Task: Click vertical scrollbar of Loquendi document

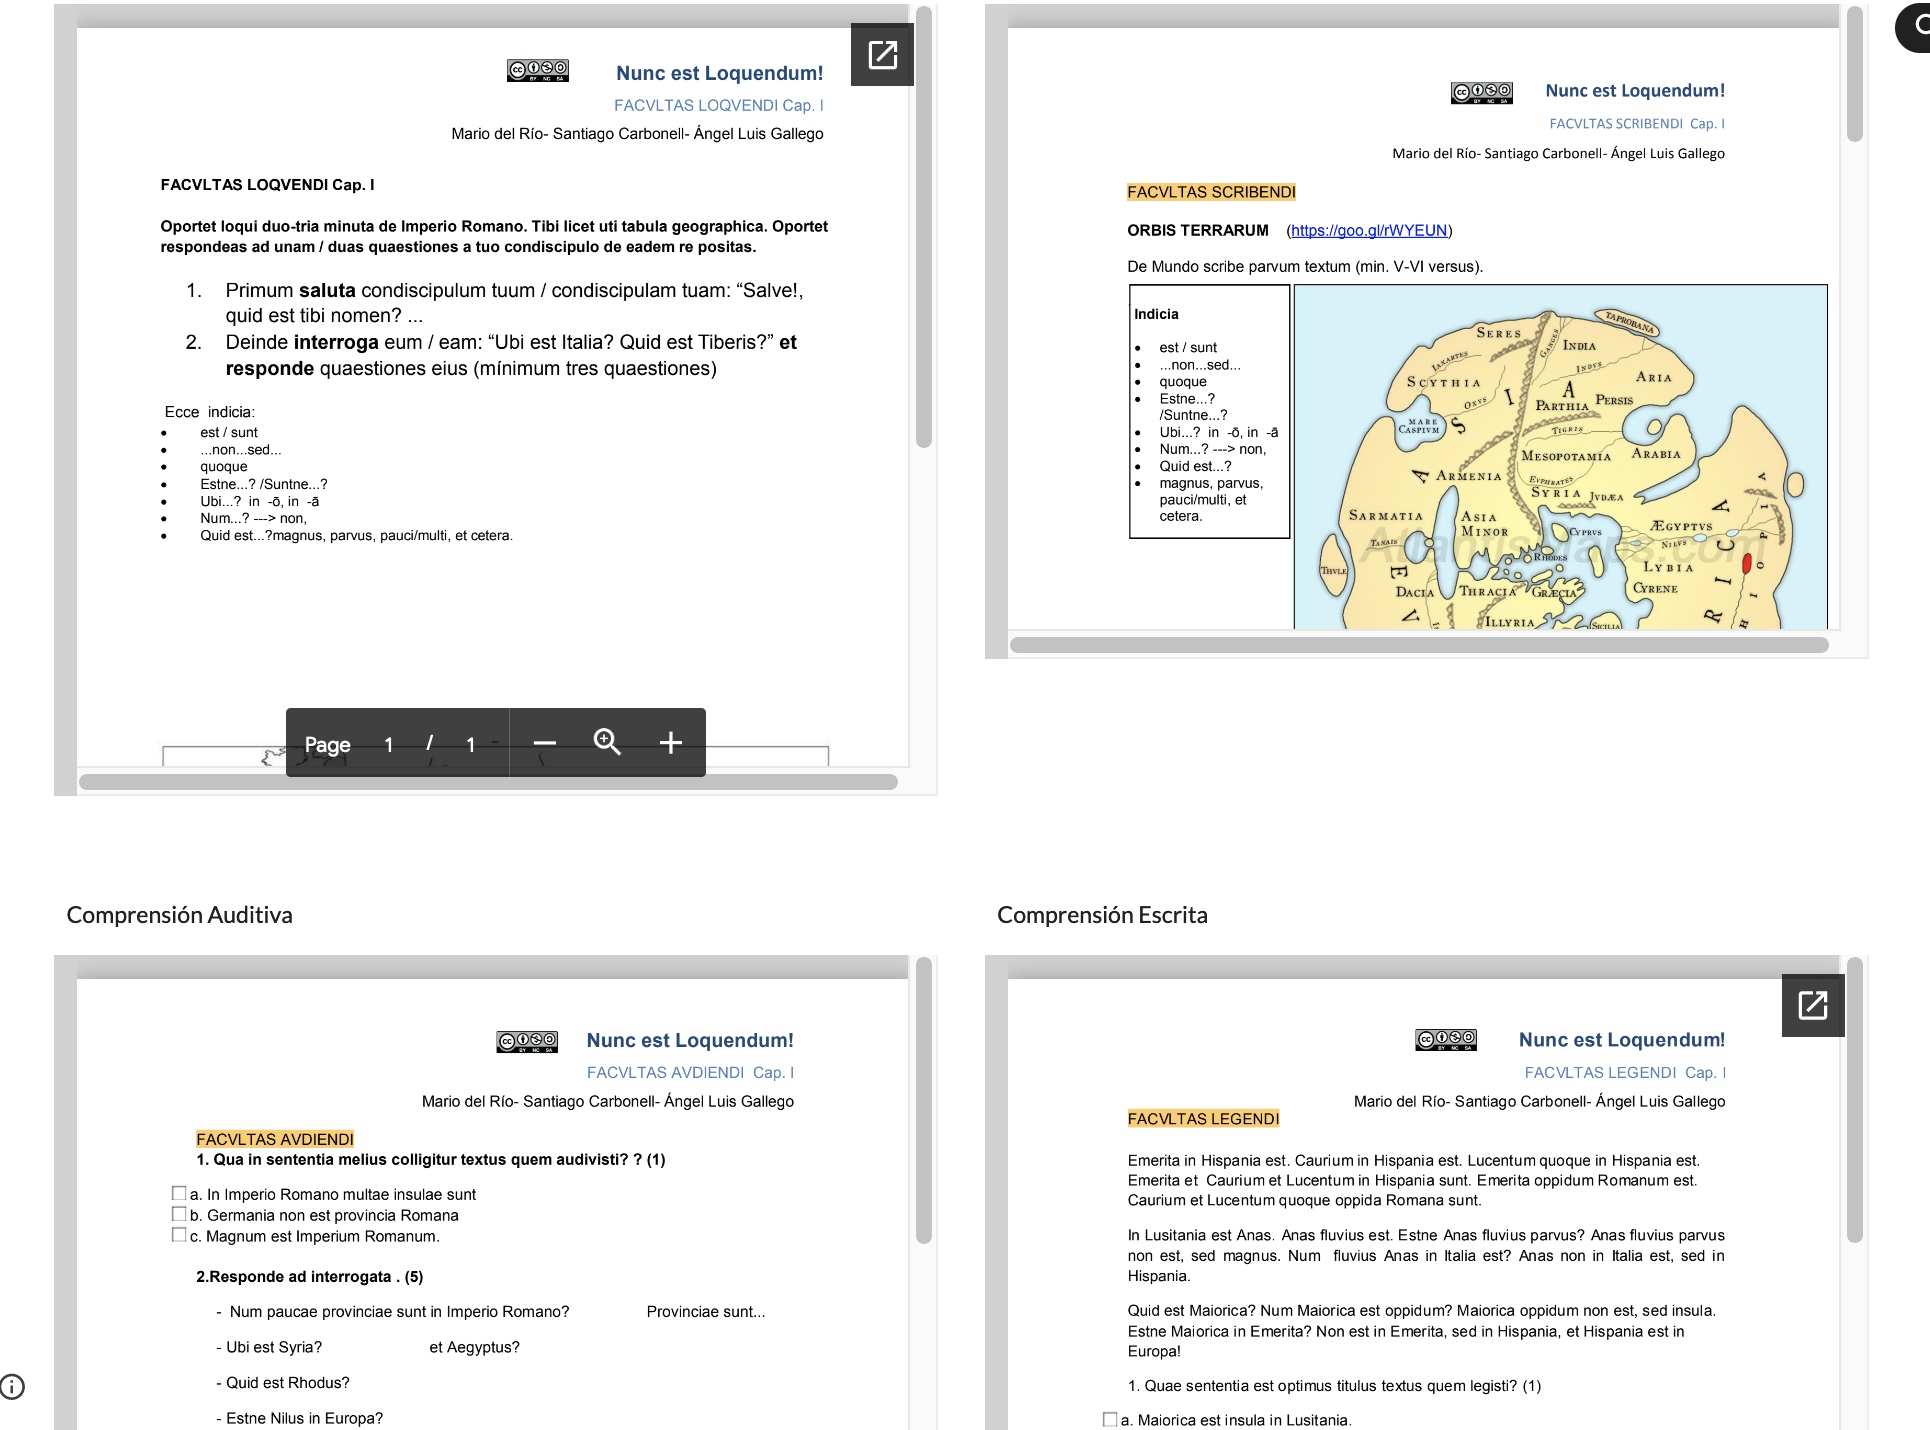Action: [924, 226]
